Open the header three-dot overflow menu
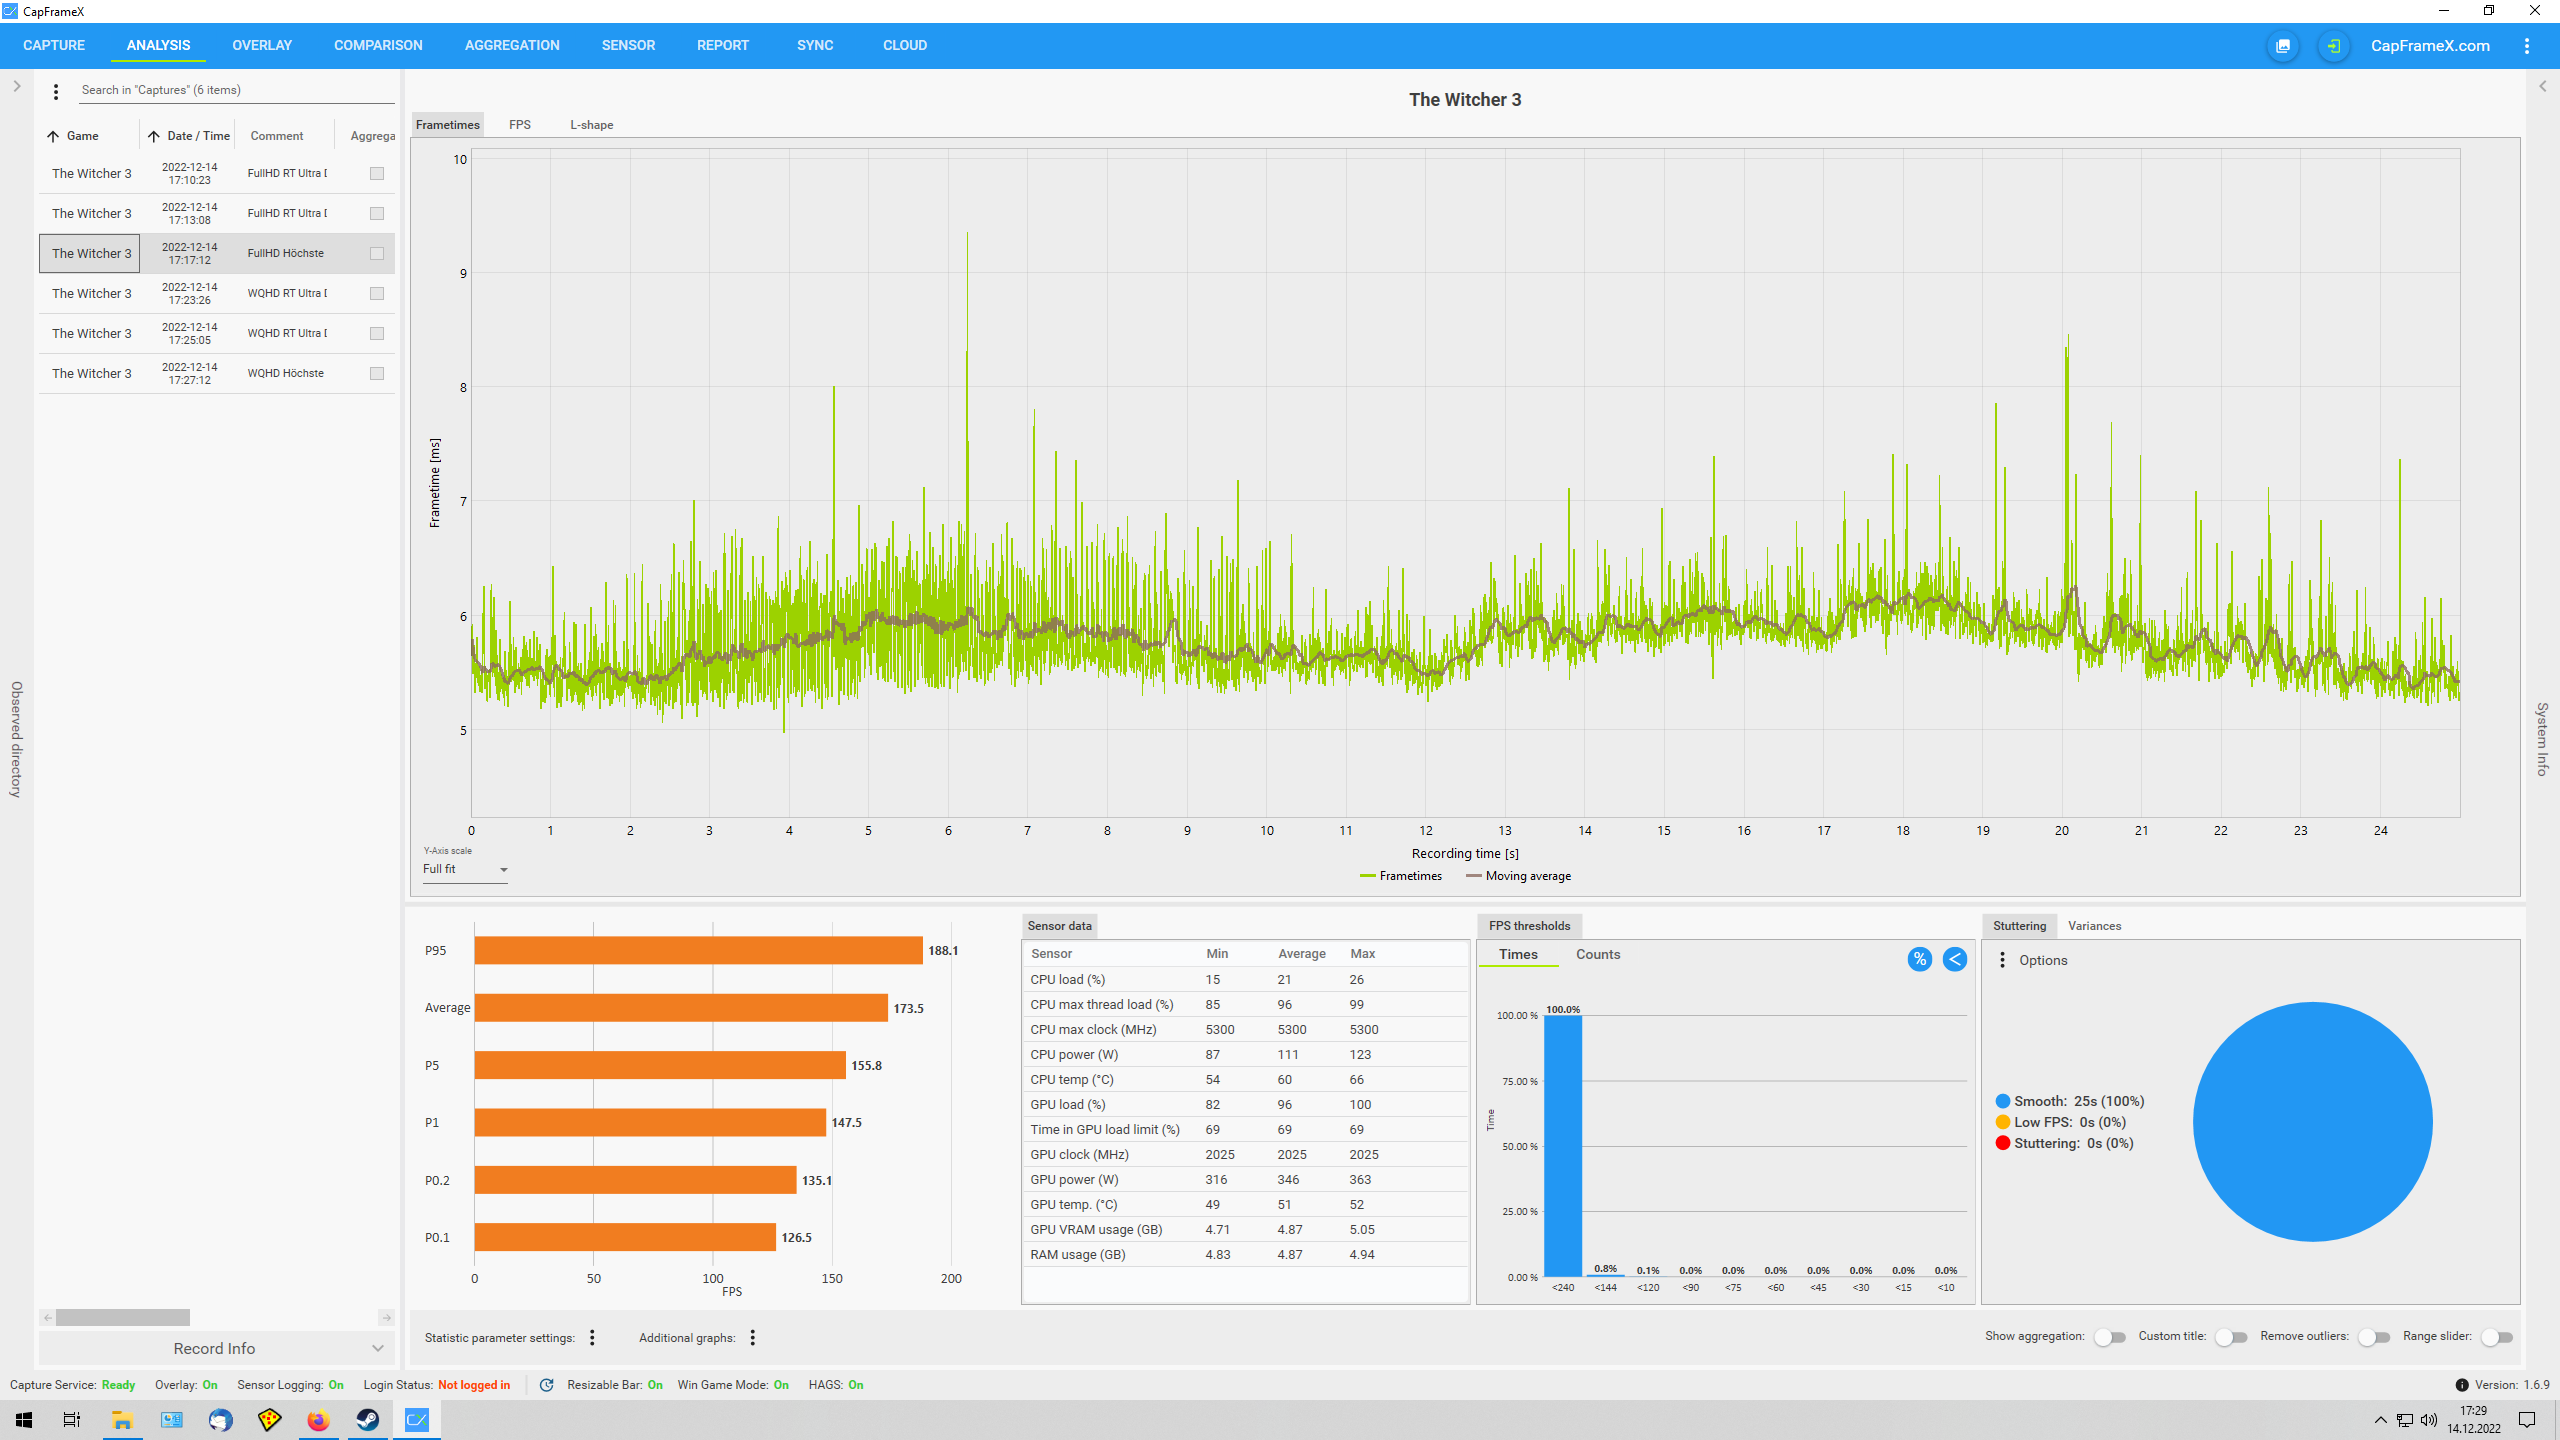This screenshot has width=2560, height=1440. tap(2526, 46)
